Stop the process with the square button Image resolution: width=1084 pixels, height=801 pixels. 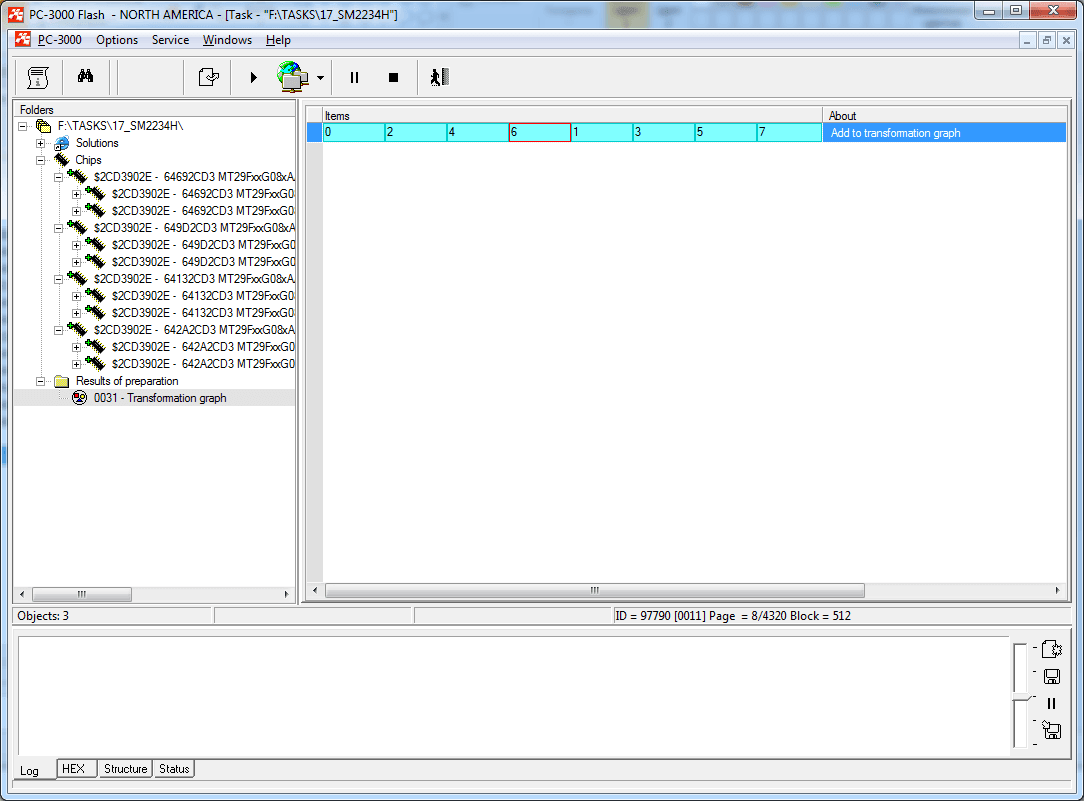pos(393,77)
